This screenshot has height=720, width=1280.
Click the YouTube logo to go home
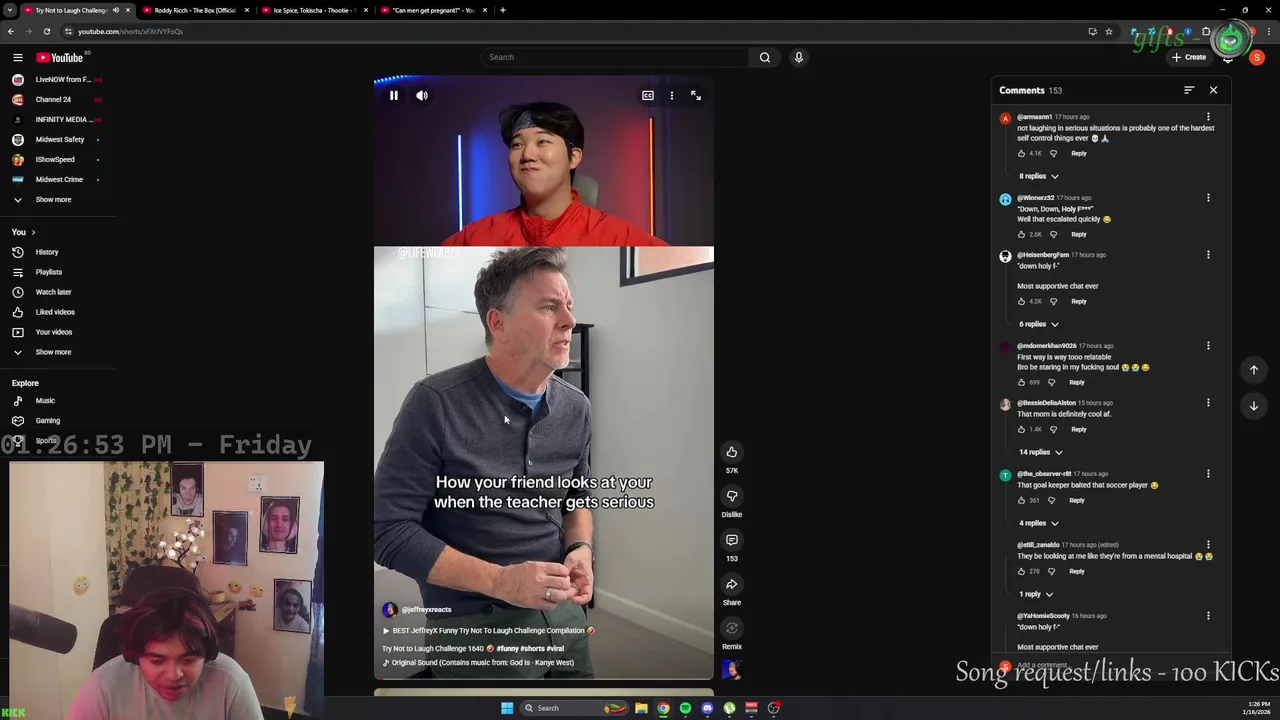(x=59, y=58)
